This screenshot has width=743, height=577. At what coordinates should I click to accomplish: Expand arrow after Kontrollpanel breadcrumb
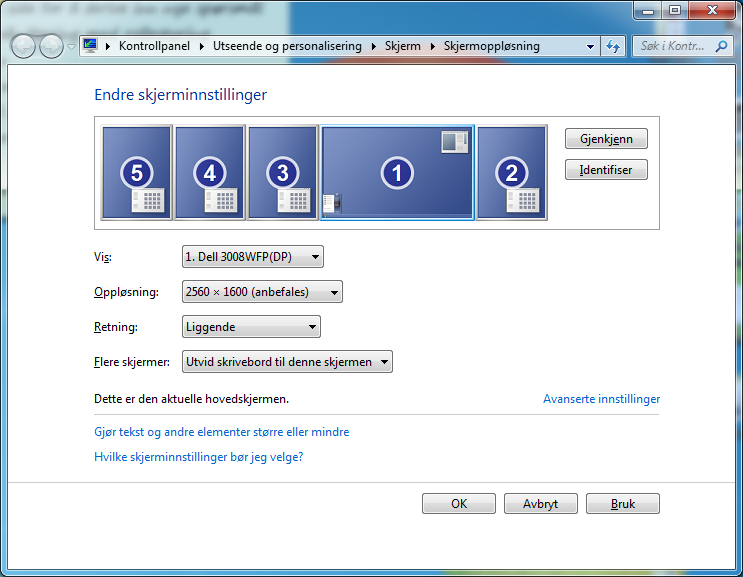pos(202,46)
